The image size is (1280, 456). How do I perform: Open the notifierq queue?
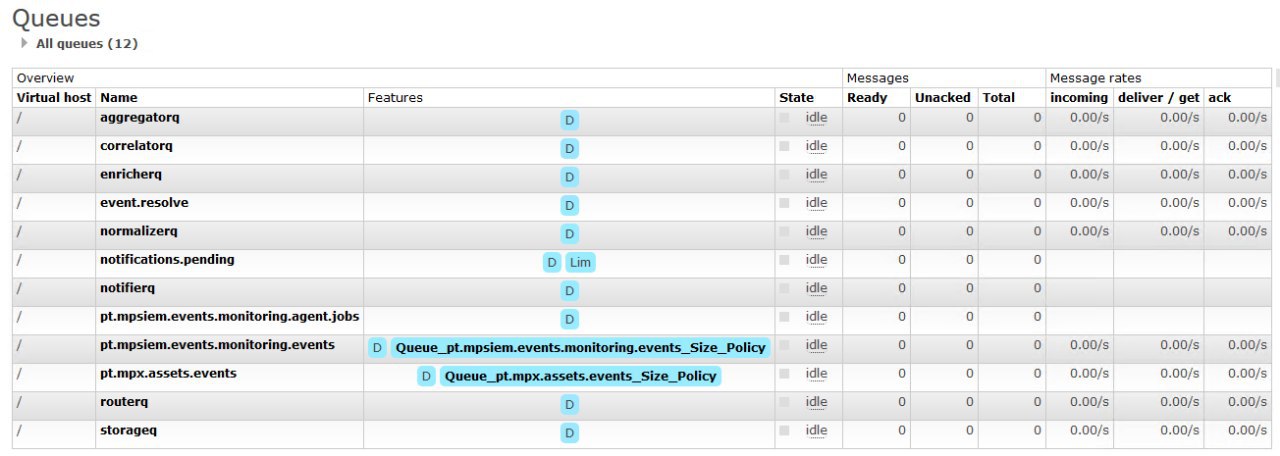point(128,288)
